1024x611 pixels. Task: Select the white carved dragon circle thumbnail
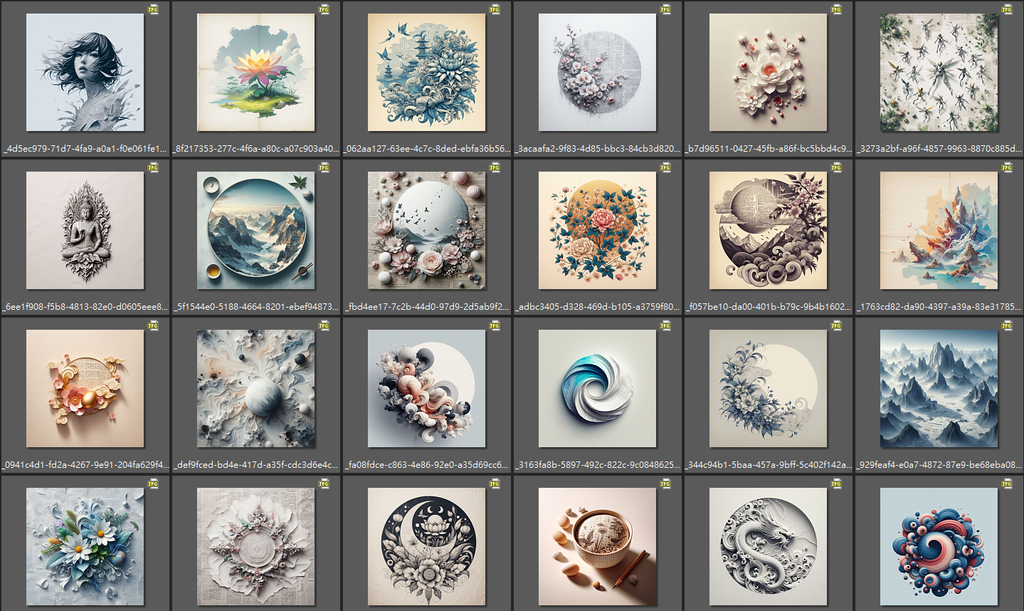pos(768,546)
